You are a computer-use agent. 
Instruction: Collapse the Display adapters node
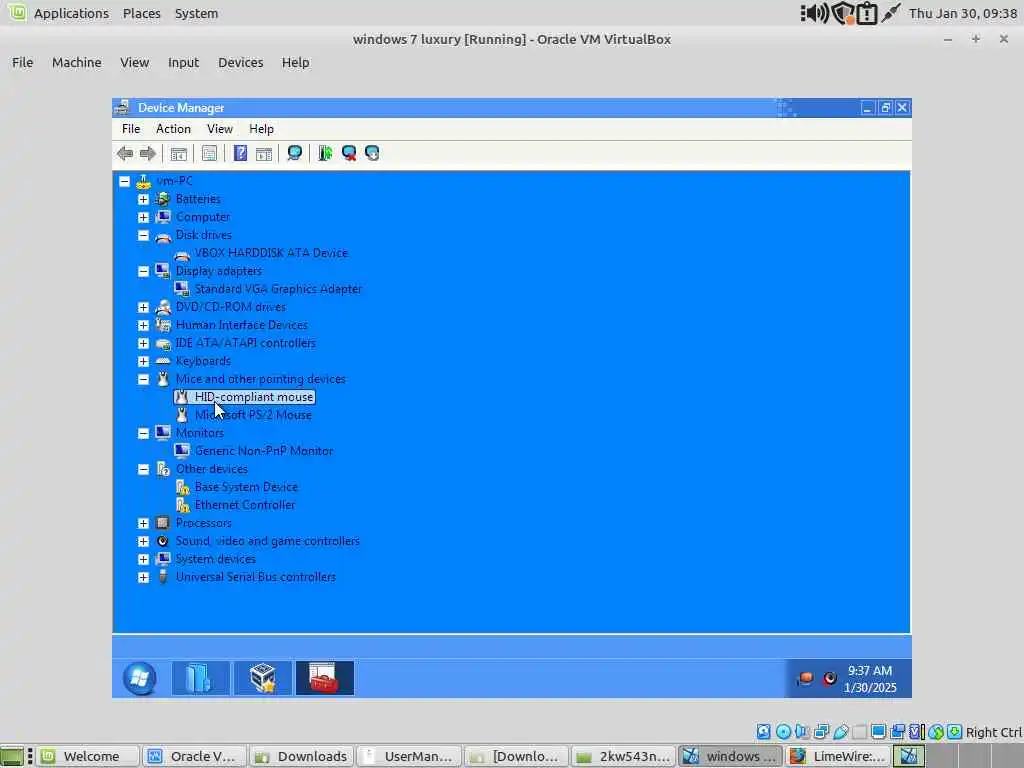(143, 271)
